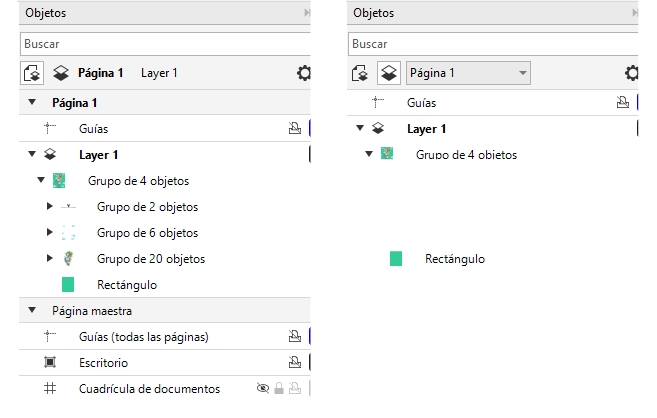The image size is (657, 418).
Task: Click the page view icon in left panel
Action: [x=34, y=73]
